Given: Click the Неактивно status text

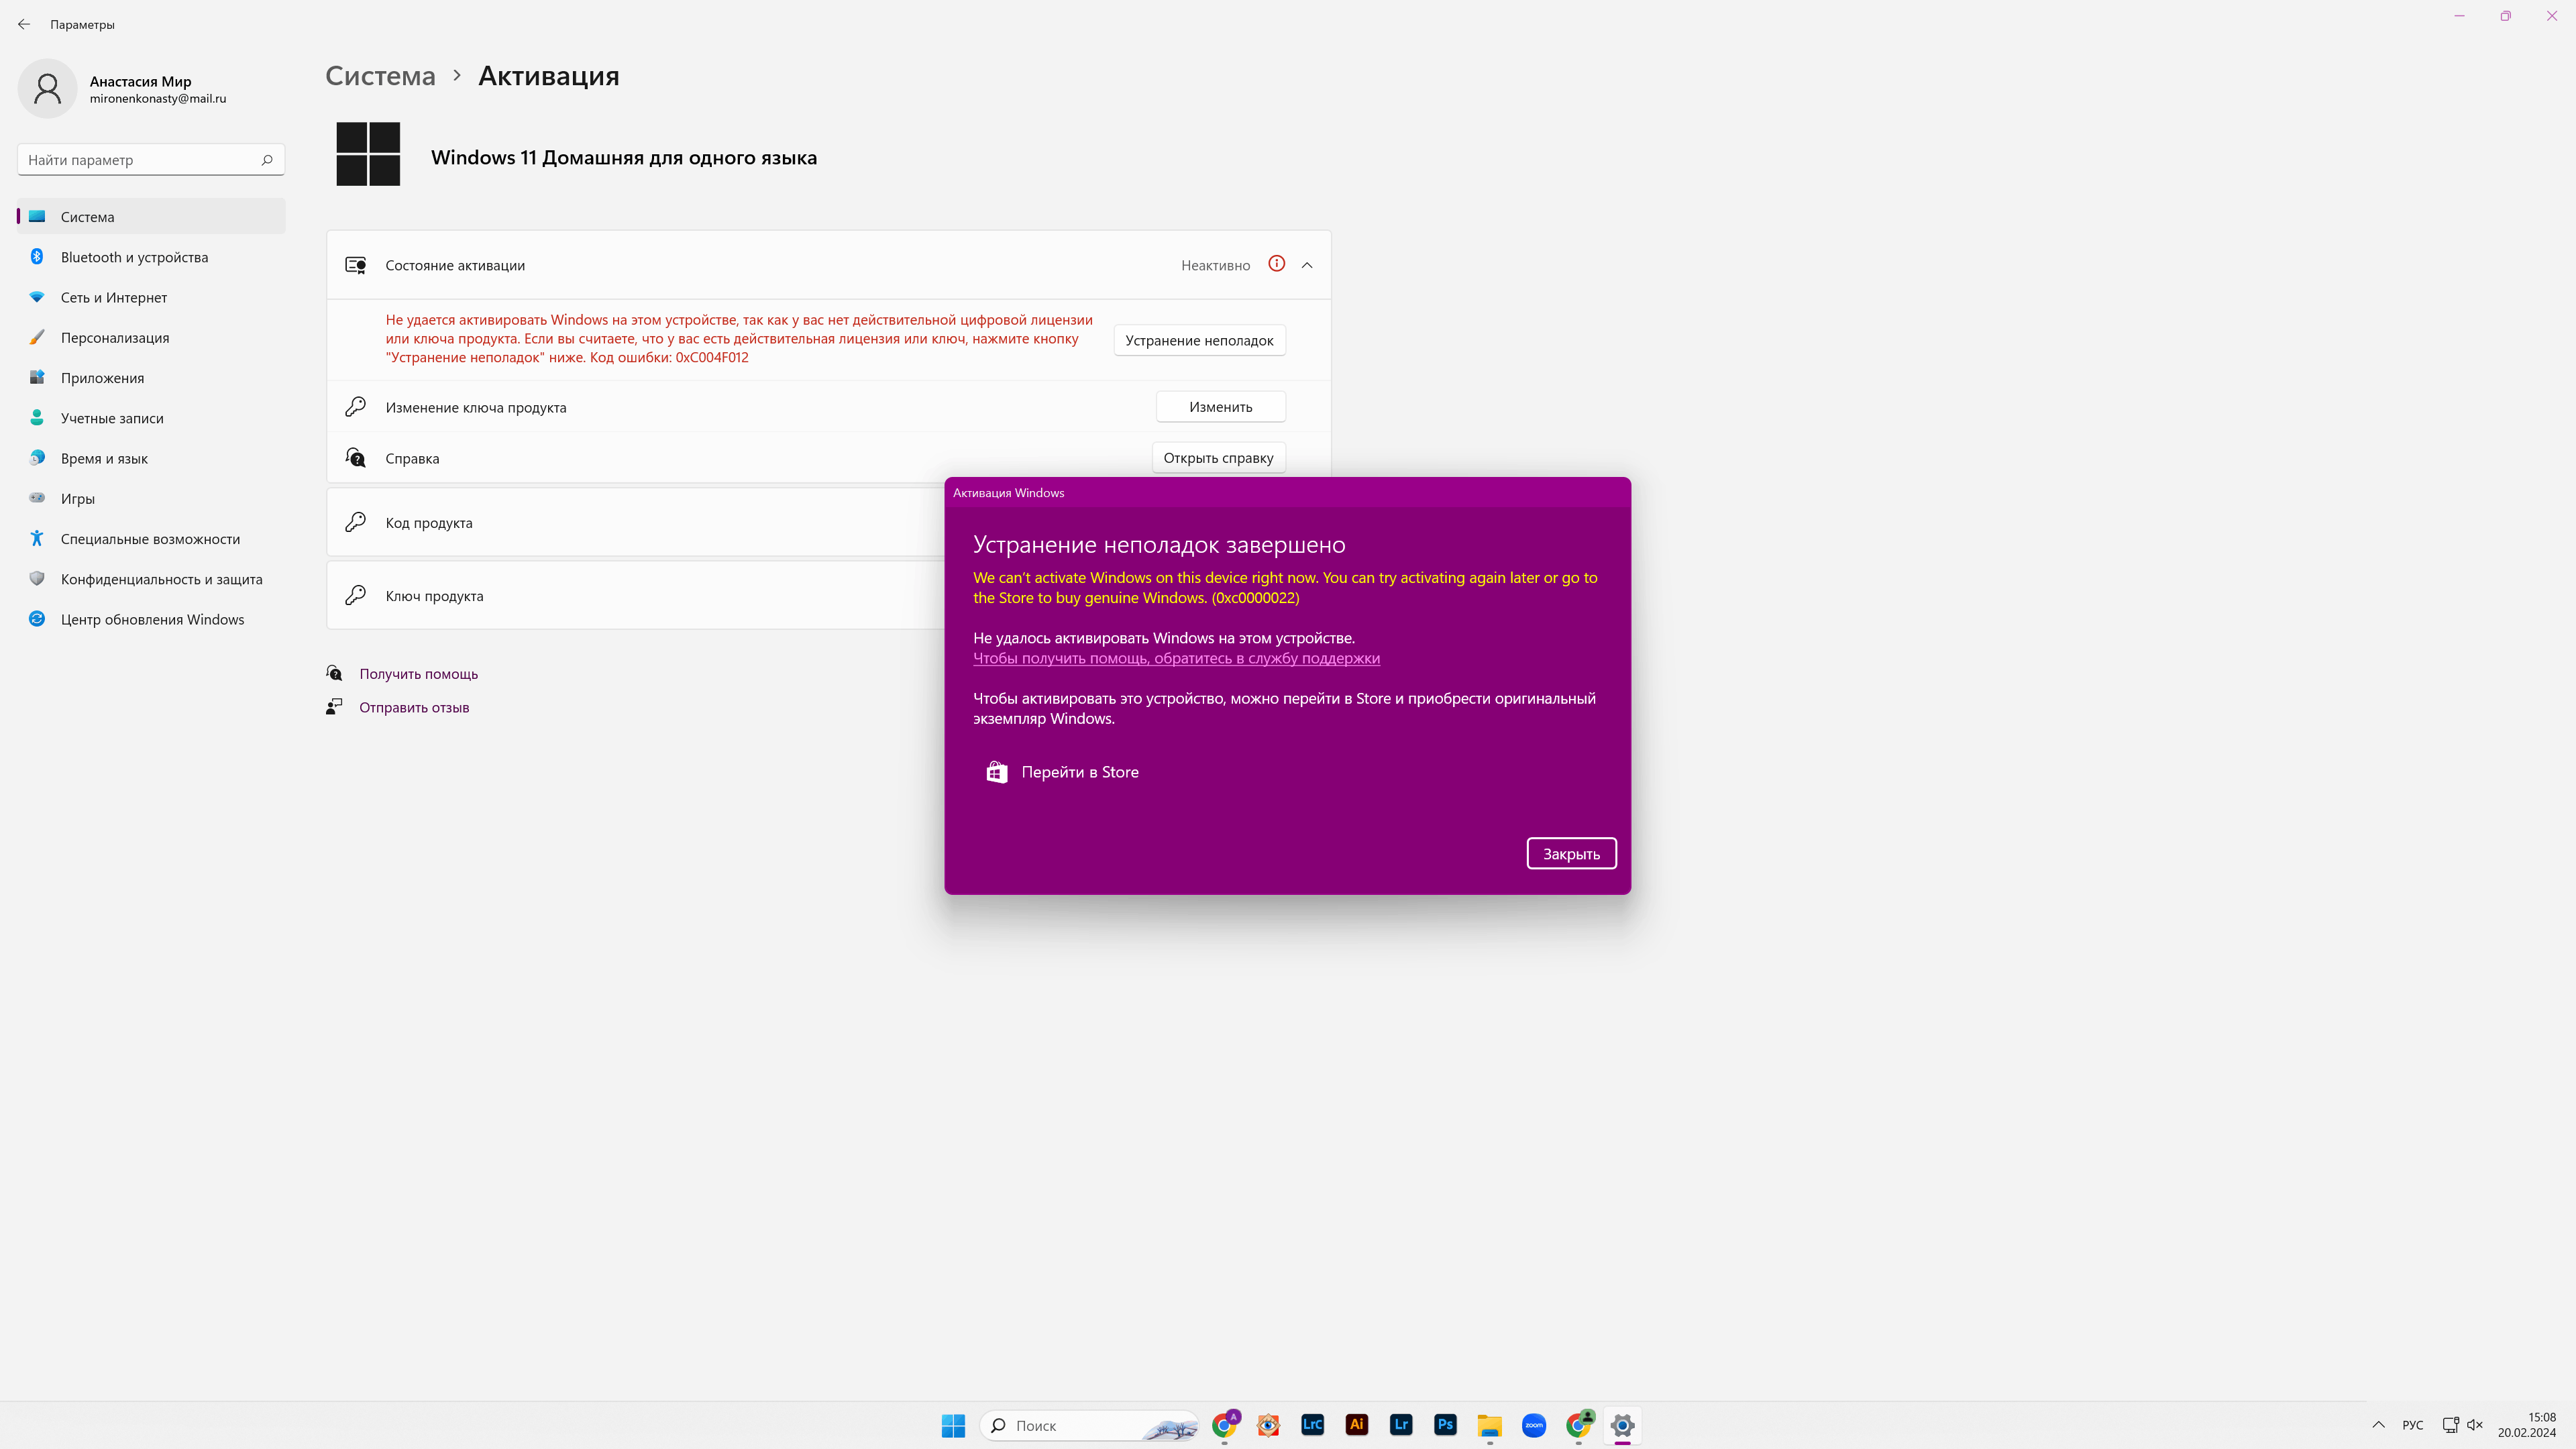Looking at the screenshot, I should pyautogui.click(x=1216, y=265).
